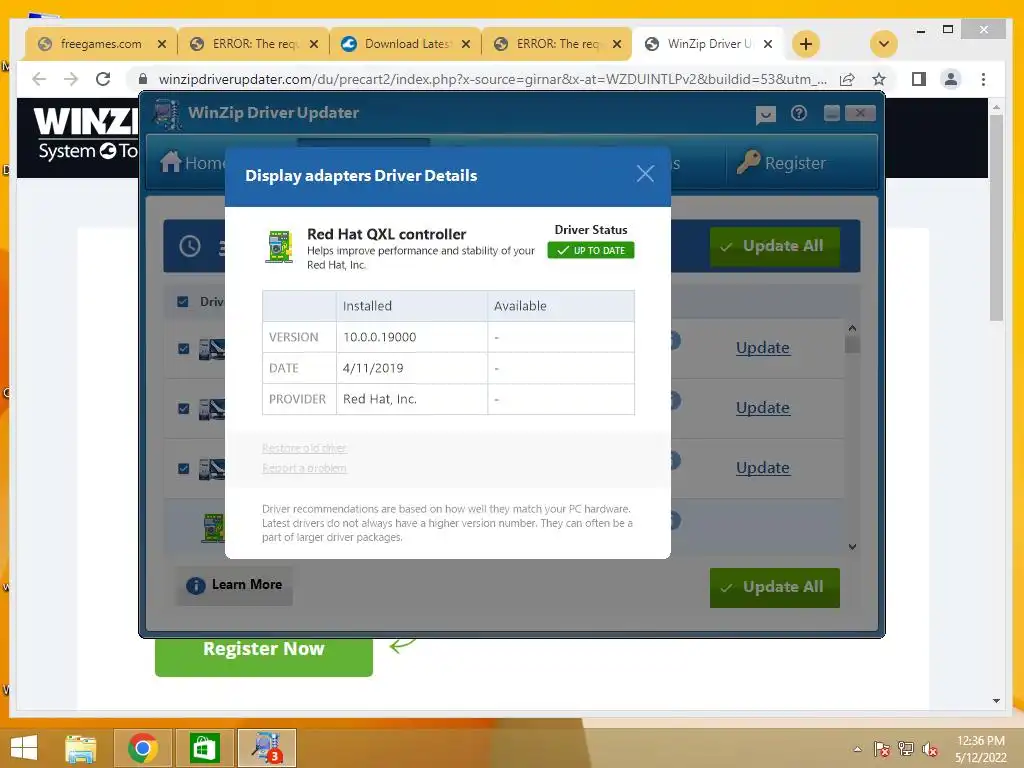Close the Download Latest browser tab
The width and height of the screenshot is (1024, 768).
tap(466, 44)
